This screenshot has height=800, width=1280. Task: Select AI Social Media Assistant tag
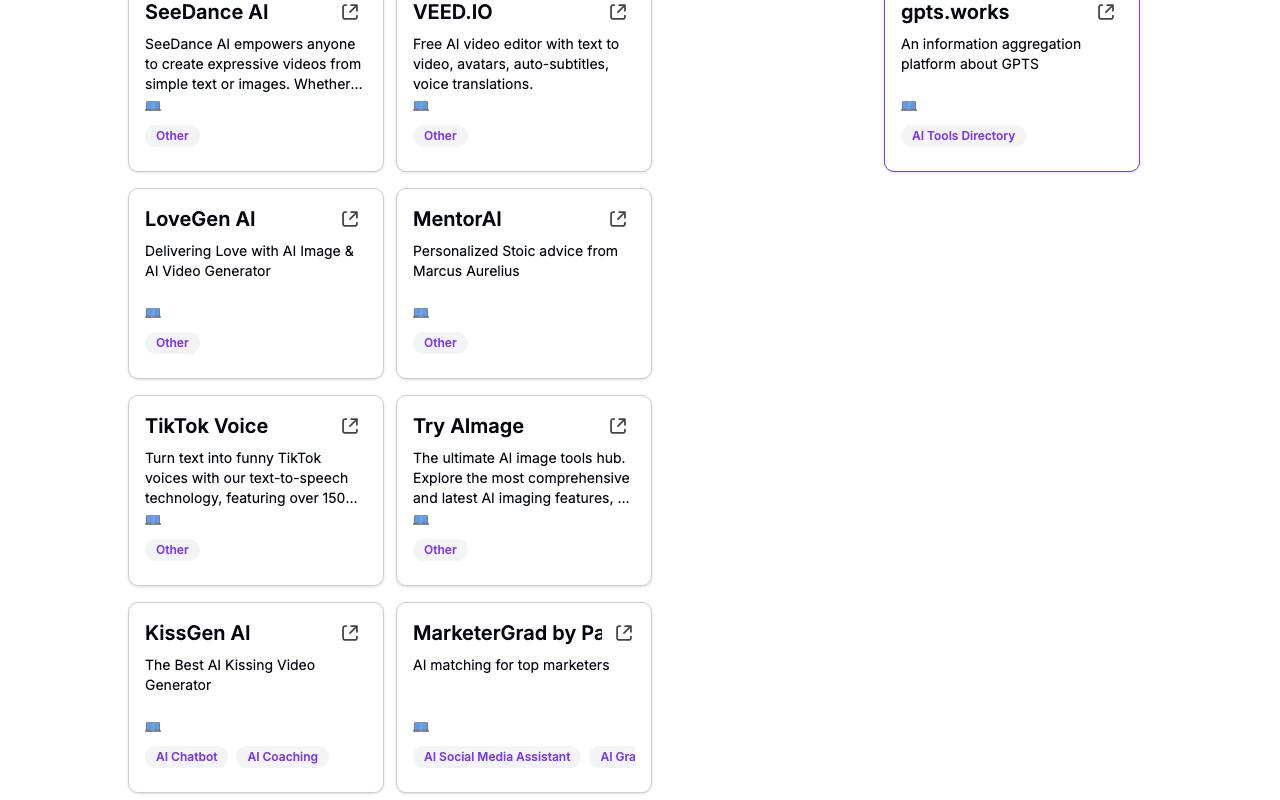[x=497, y=757]
